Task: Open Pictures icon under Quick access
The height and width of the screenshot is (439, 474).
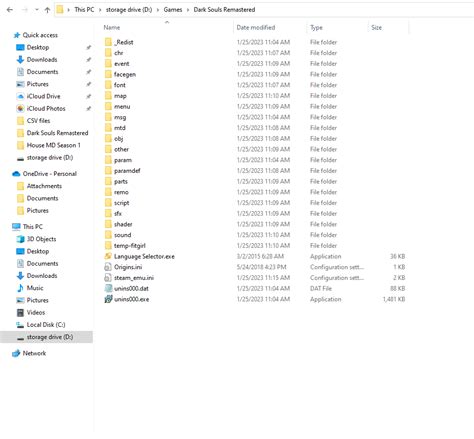Action: [x=20, y=84]
